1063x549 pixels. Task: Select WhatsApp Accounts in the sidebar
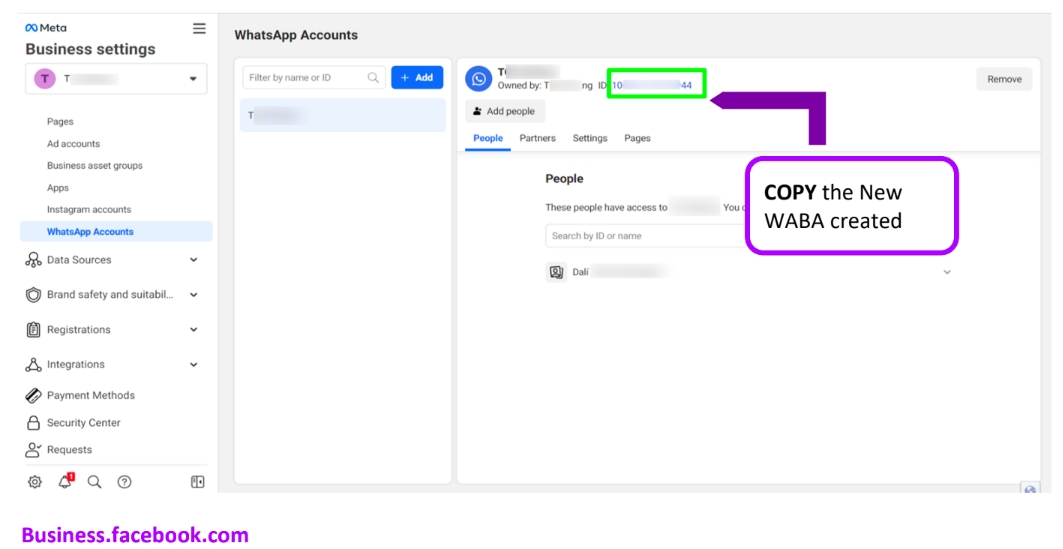(x=117, y=231)
